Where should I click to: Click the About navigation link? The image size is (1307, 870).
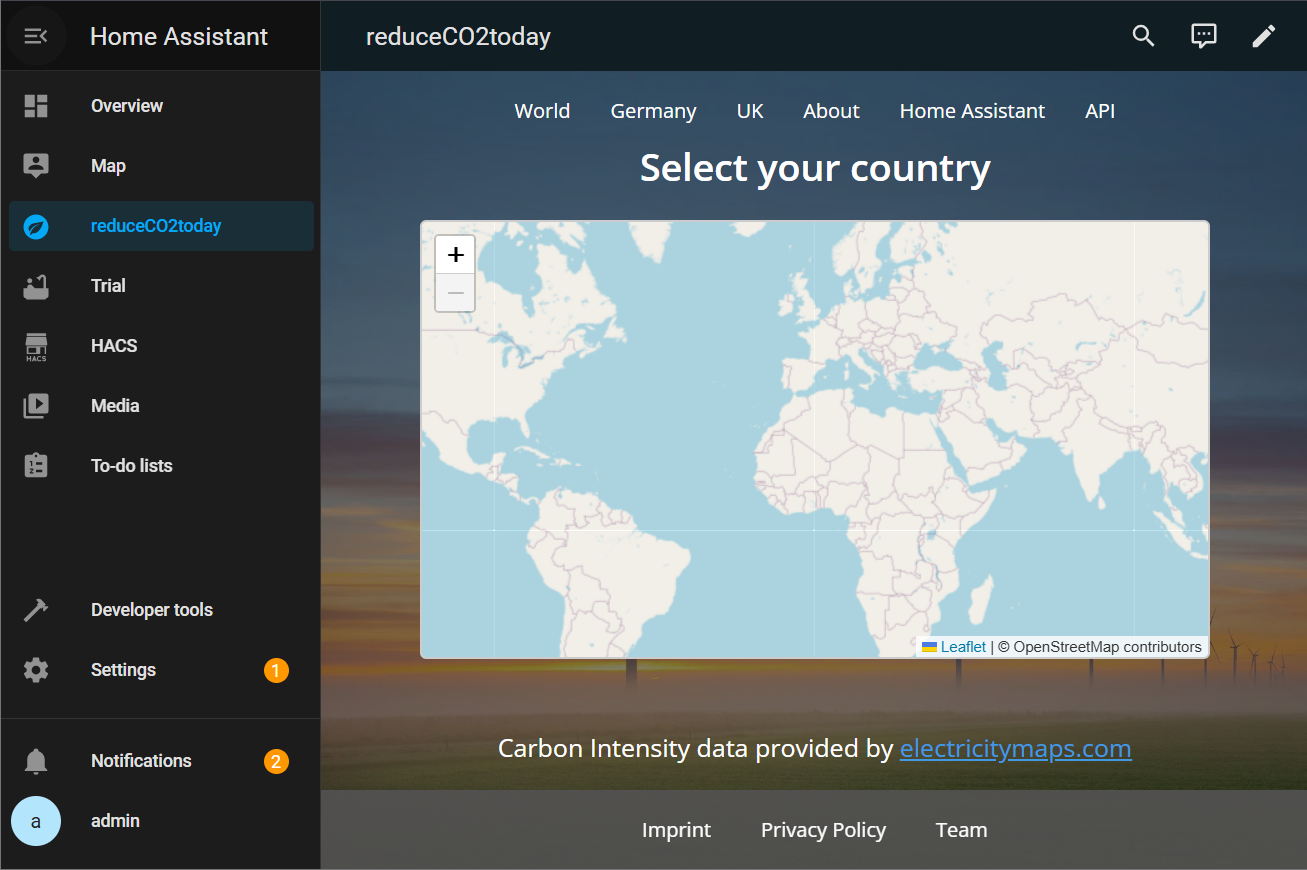831,111
